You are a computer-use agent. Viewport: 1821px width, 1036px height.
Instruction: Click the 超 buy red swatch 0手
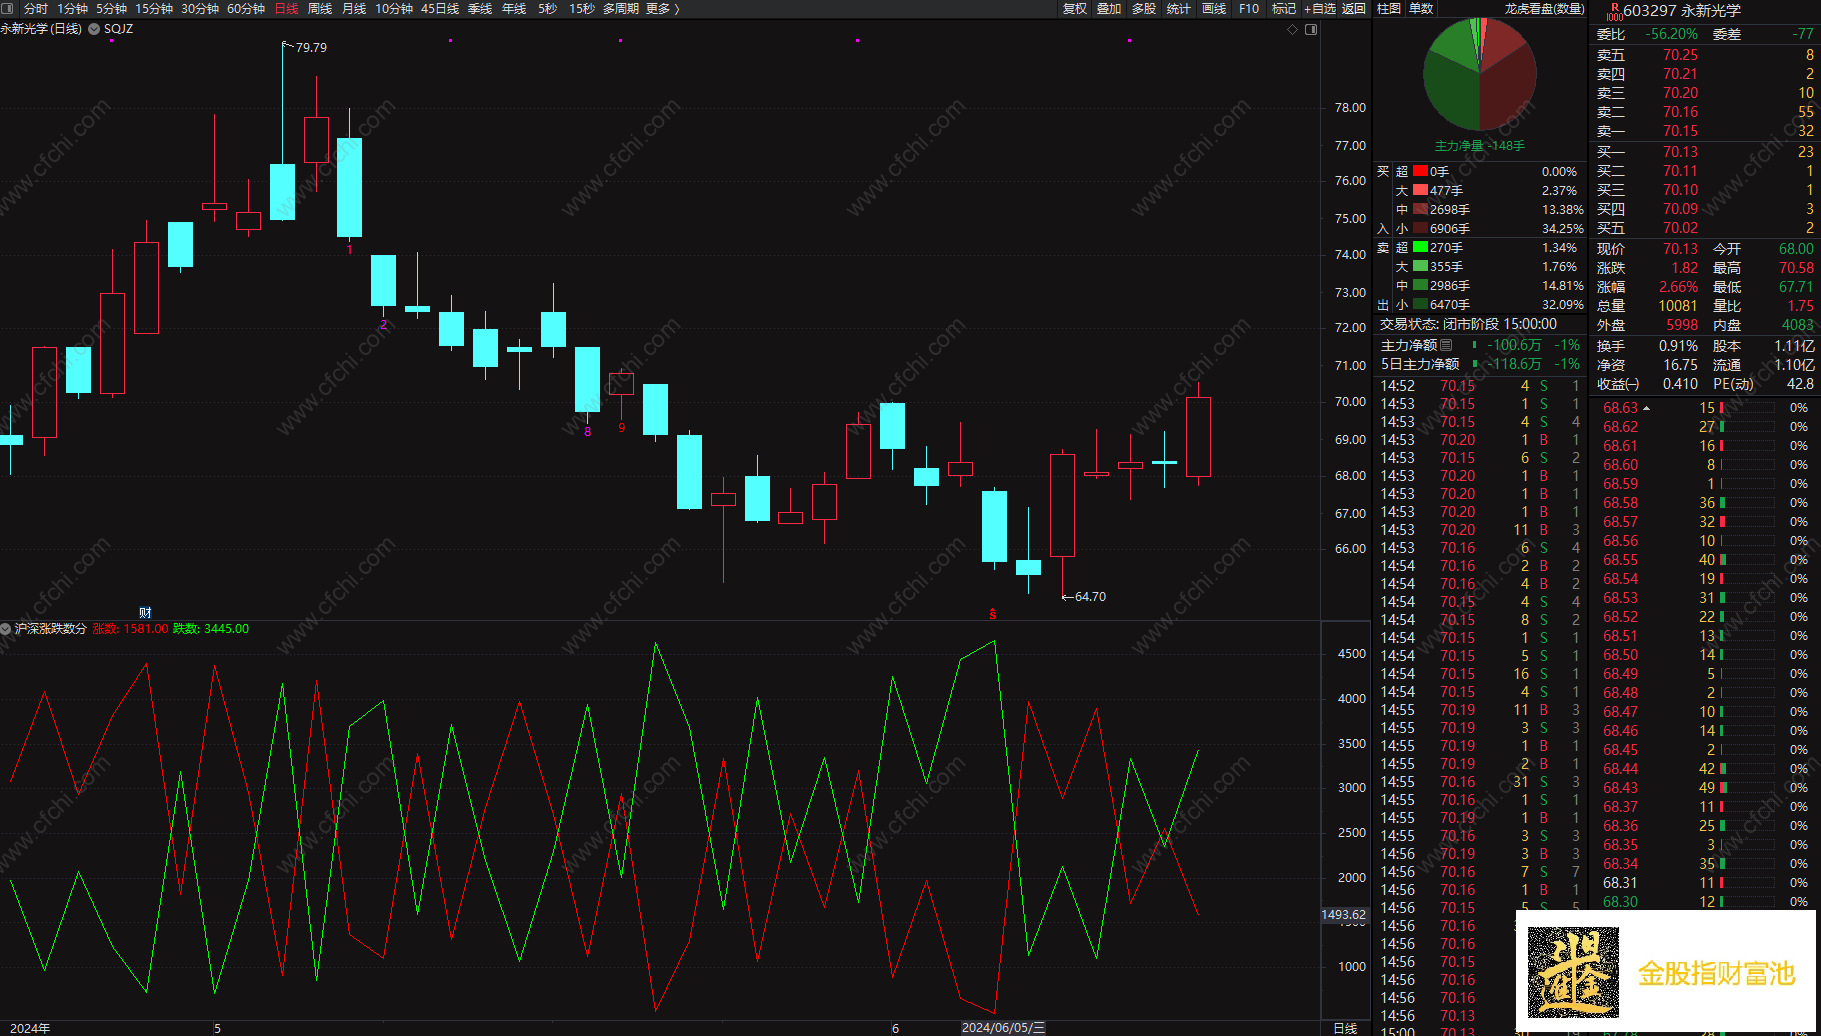1420,171
